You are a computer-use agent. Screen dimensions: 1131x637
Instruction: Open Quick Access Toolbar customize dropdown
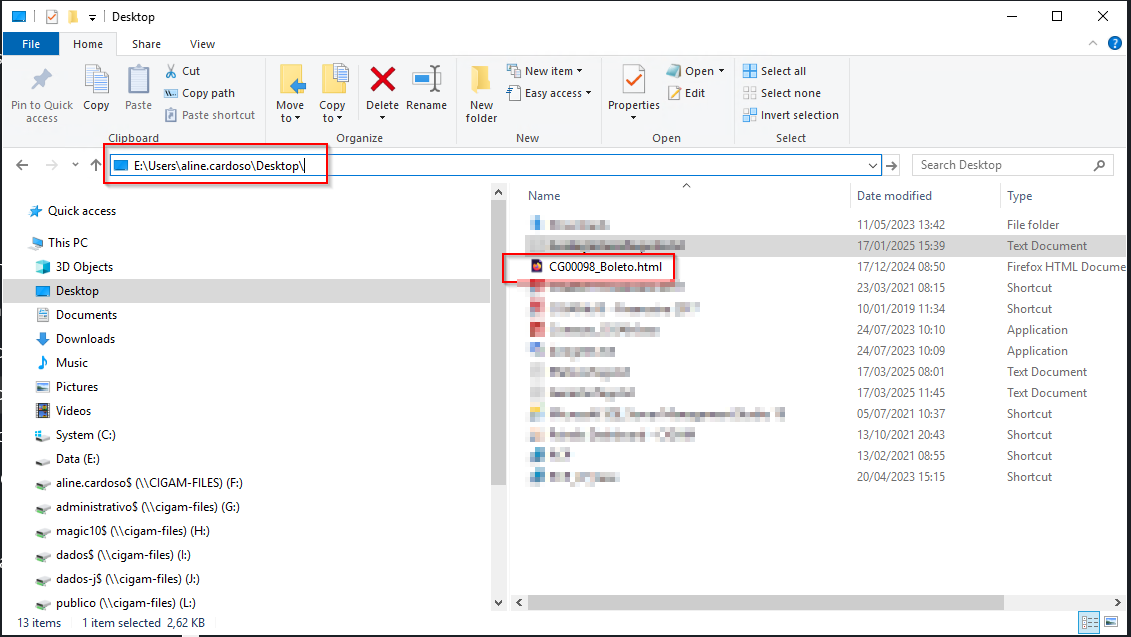92,17
